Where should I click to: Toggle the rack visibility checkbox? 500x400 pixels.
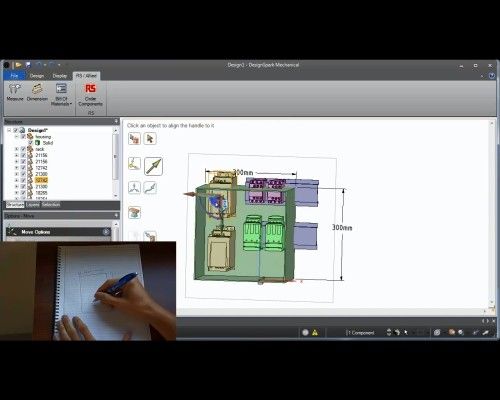pyautogui.click(x=23, y=149)
